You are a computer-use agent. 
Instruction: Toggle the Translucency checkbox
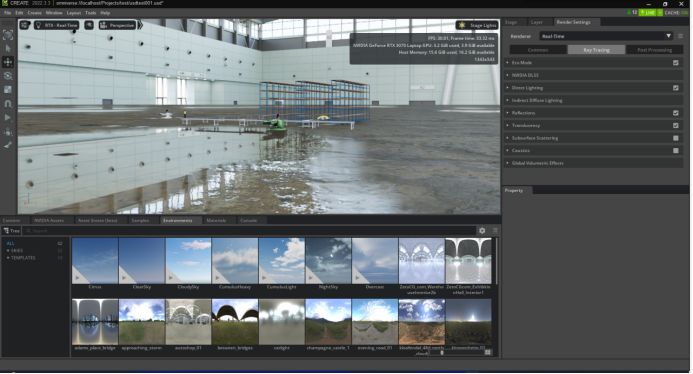coord(676,126)
